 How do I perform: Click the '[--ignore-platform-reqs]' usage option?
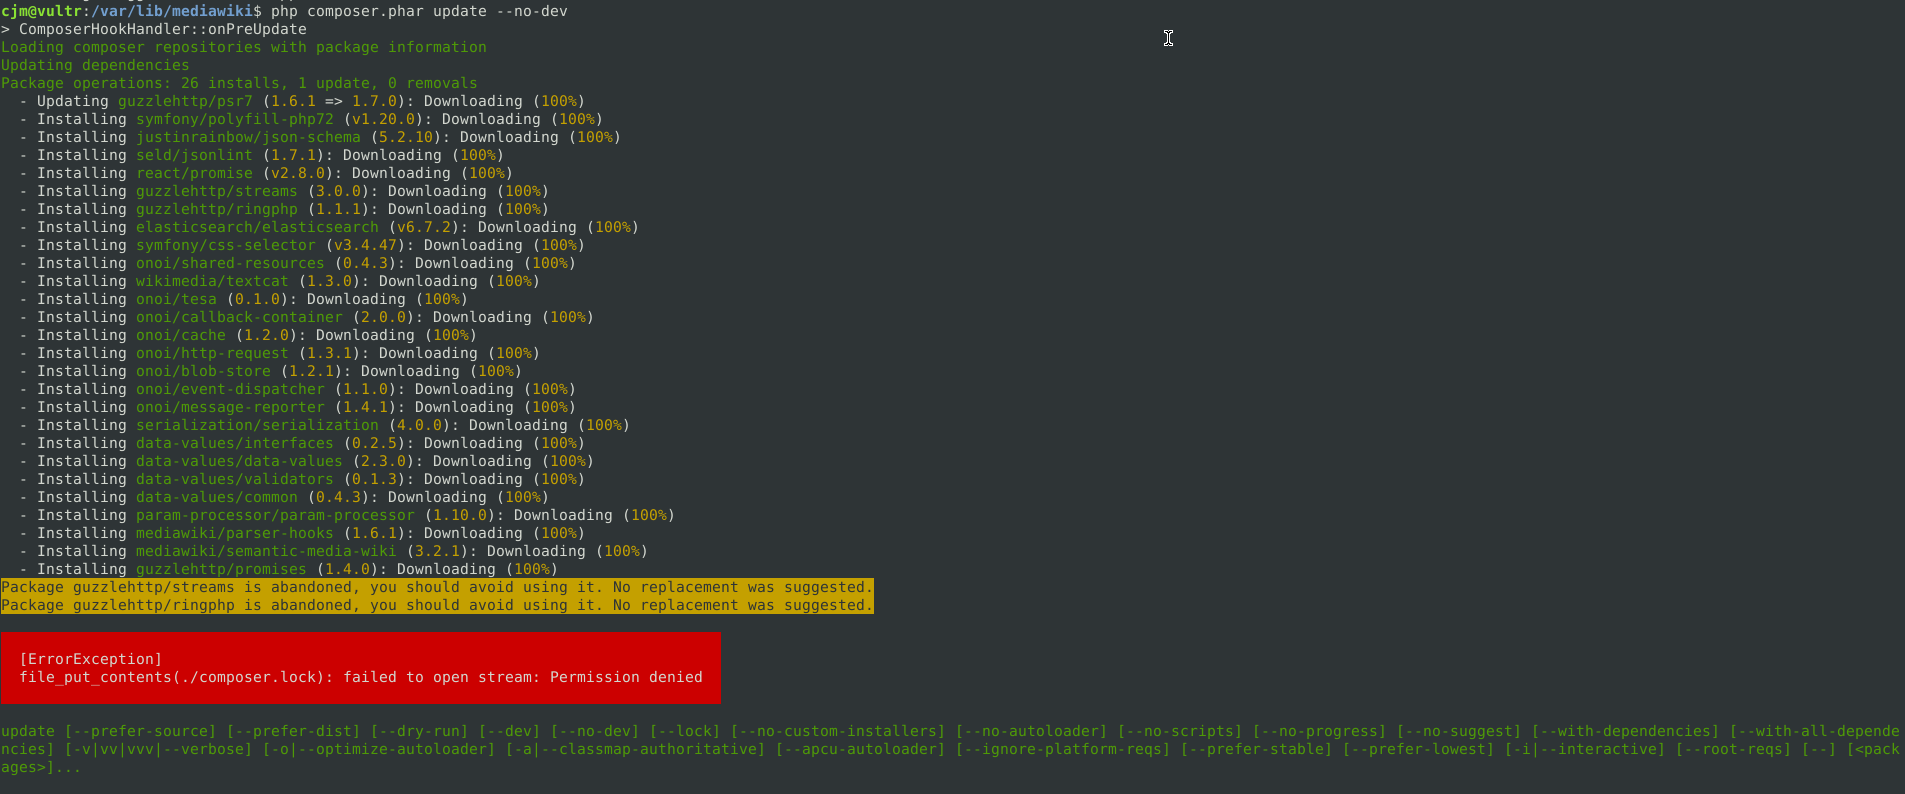[1063, 749]
